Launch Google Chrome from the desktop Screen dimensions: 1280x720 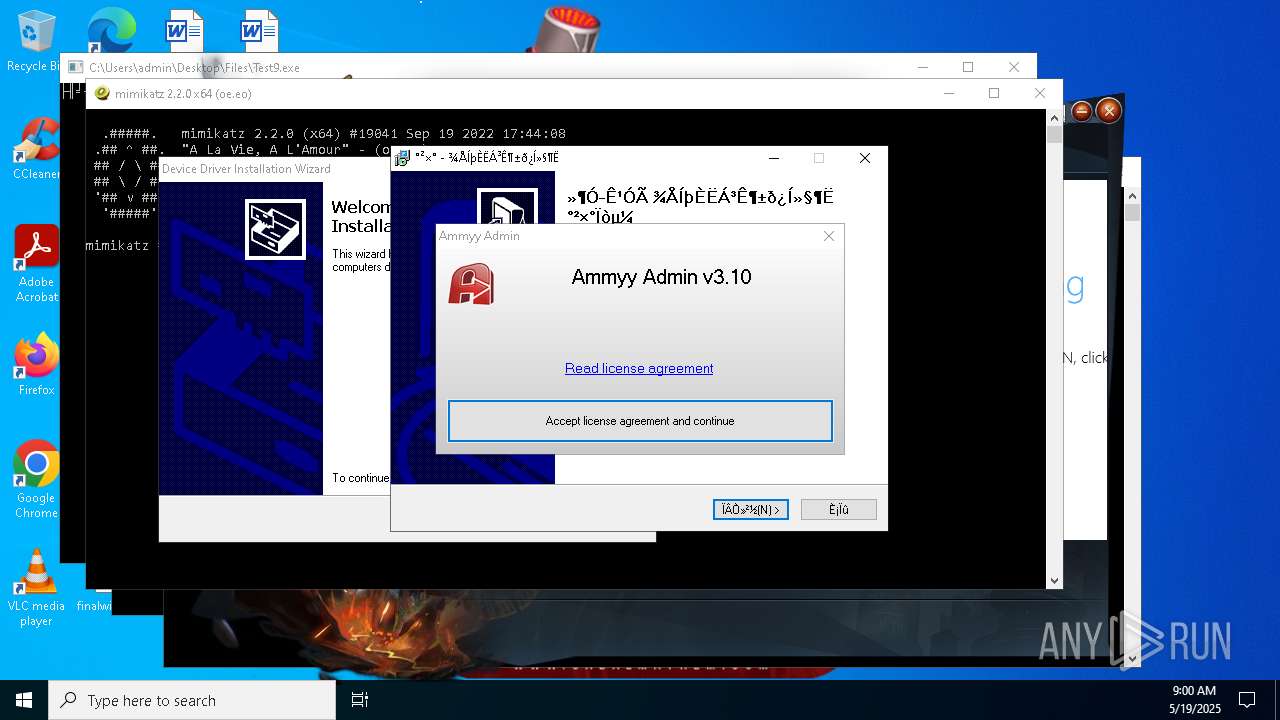tap(36, 479)
